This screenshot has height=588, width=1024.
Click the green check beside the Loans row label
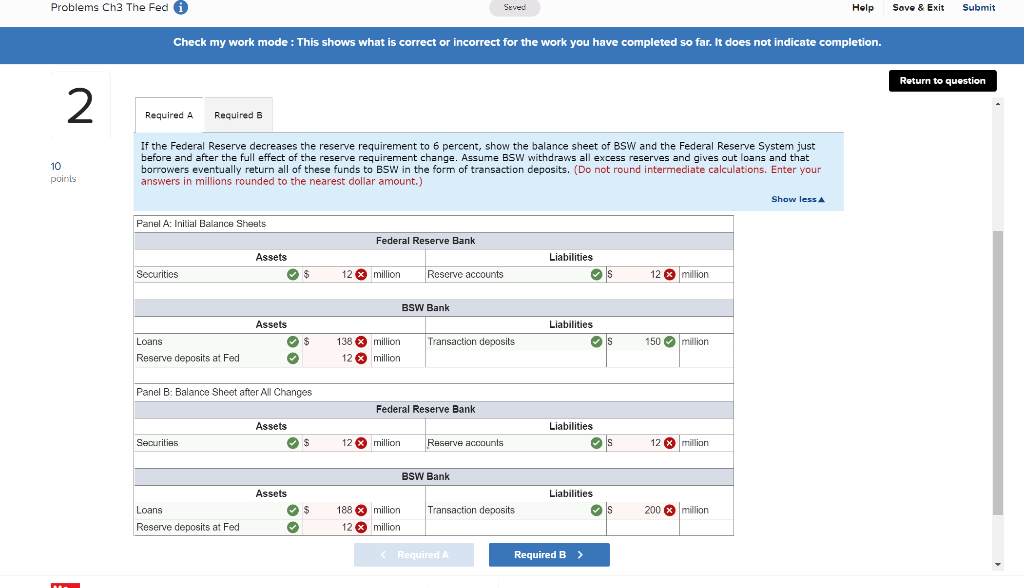(x=293, y=341)
